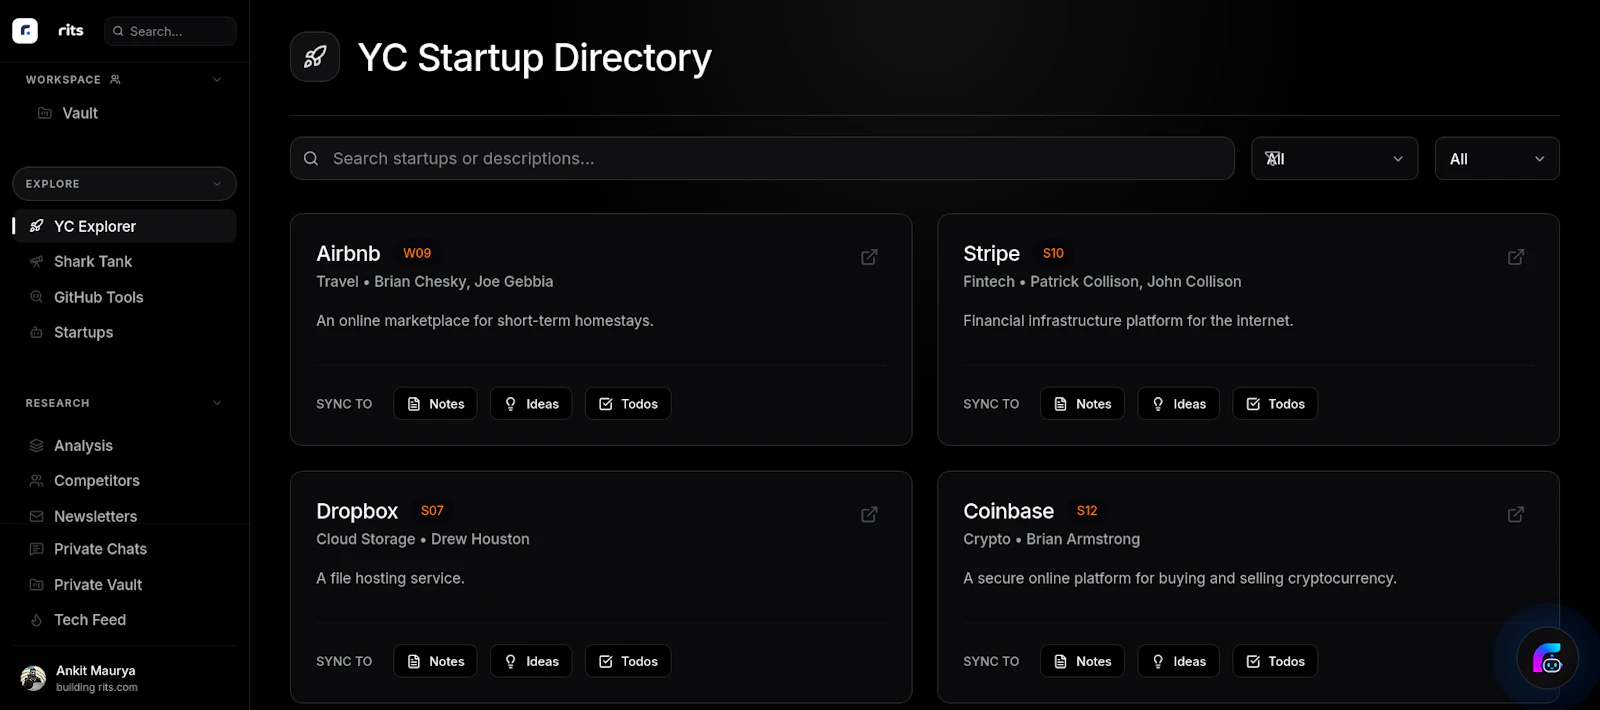
Task: Sync Stripe to Todos
Action: (1275, 404)
